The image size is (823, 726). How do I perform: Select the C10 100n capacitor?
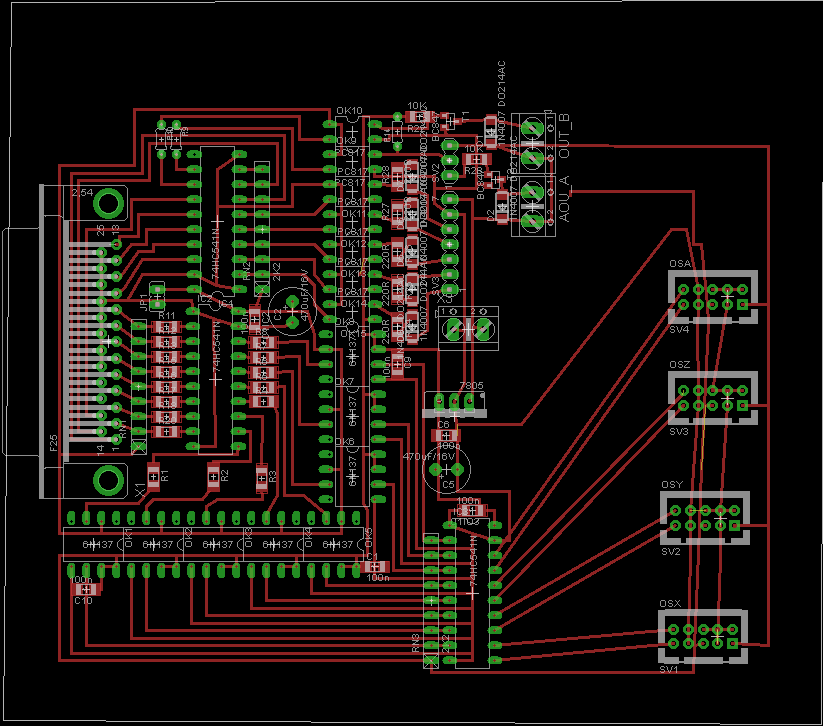pyautogui.click(x=83, y=591)
